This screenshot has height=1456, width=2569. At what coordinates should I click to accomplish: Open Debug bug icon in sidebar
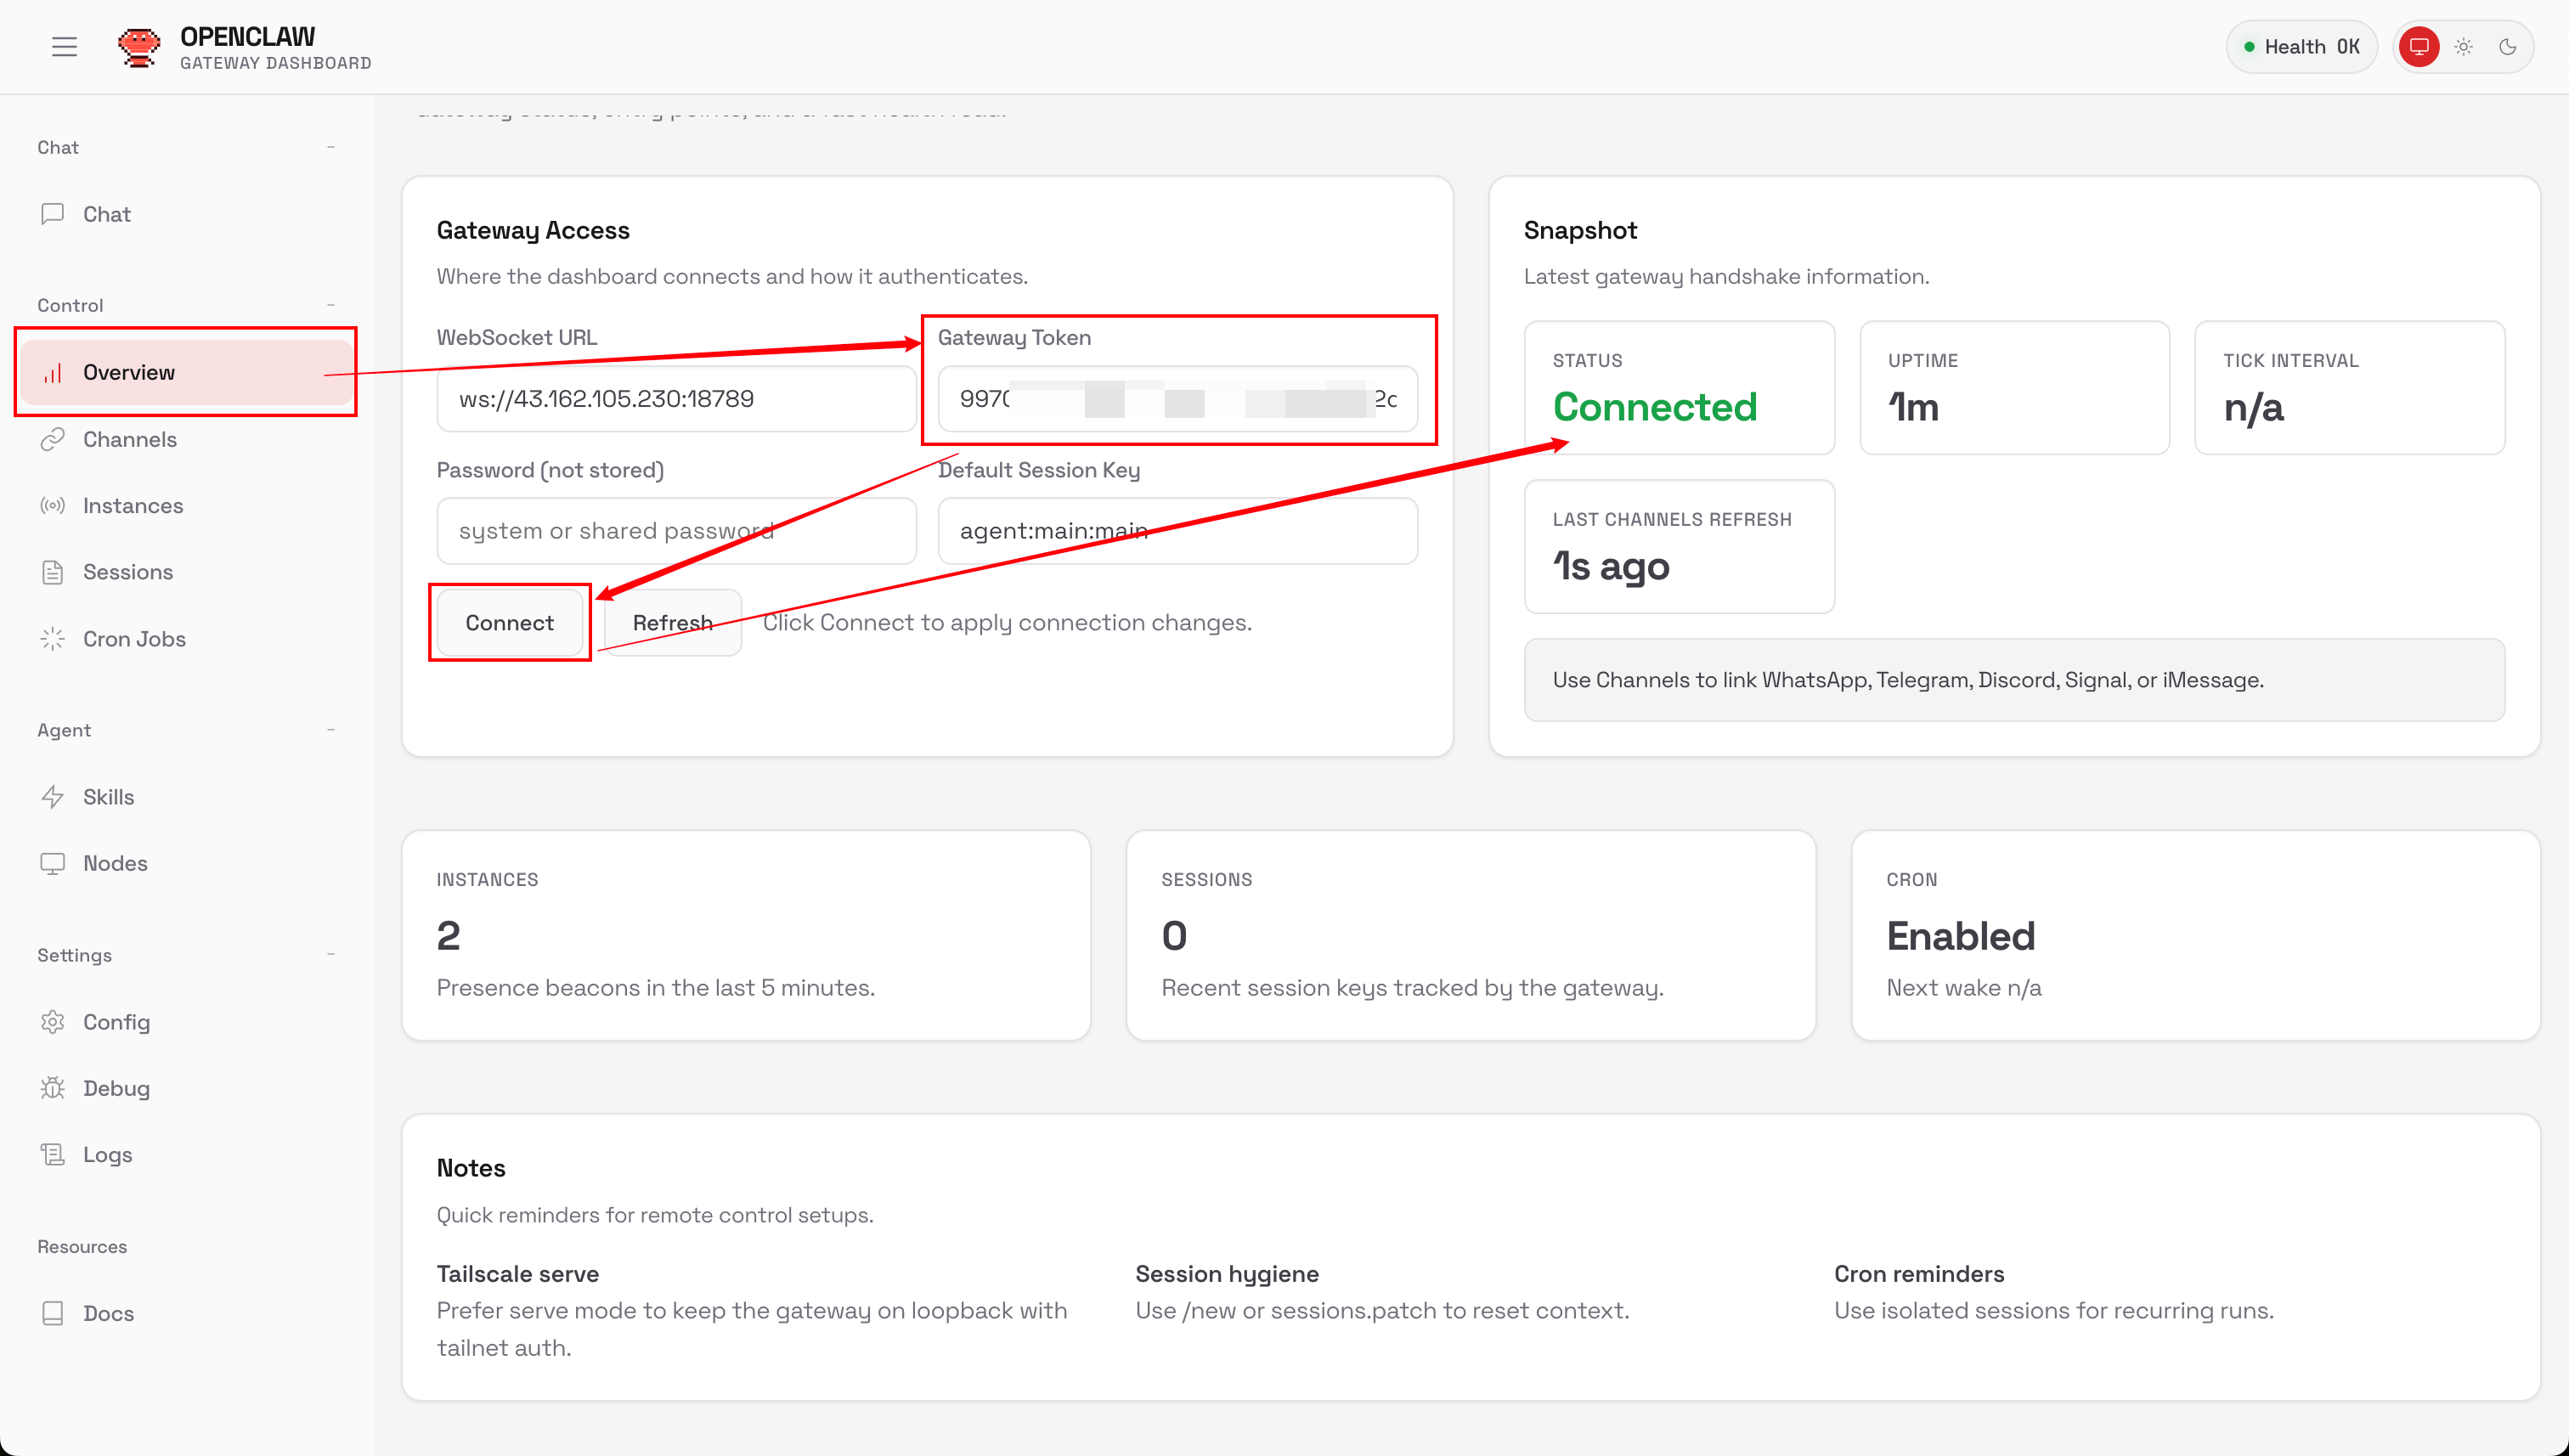pos(52,1088)
